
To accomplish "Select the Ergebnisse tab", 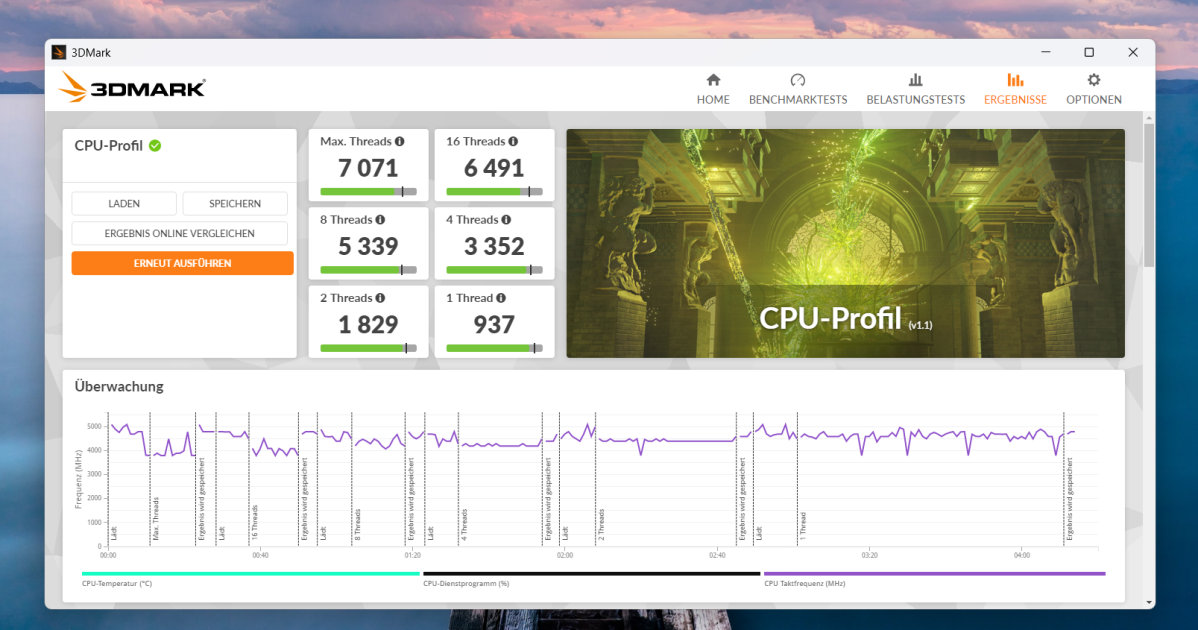I will [1015, 89].
